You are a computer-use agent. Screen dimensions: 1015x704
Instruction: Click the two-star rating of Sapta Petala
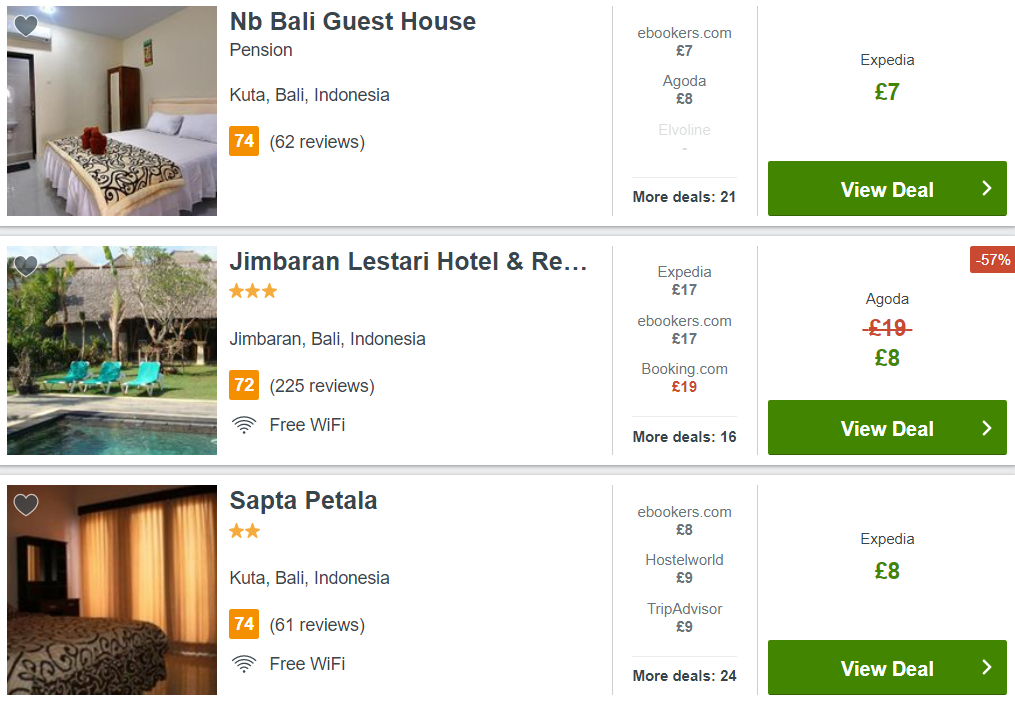(x=245, y=531)
